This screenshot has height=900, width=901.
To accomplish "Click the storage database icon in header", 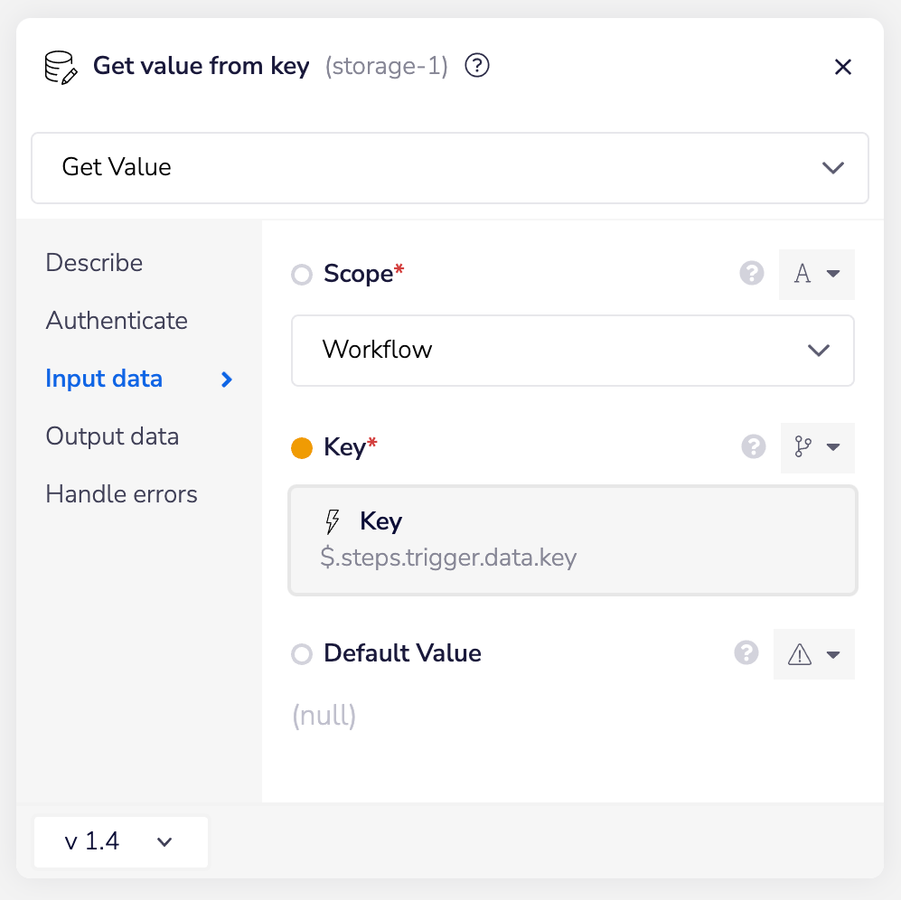I will [x=61, y=67].
